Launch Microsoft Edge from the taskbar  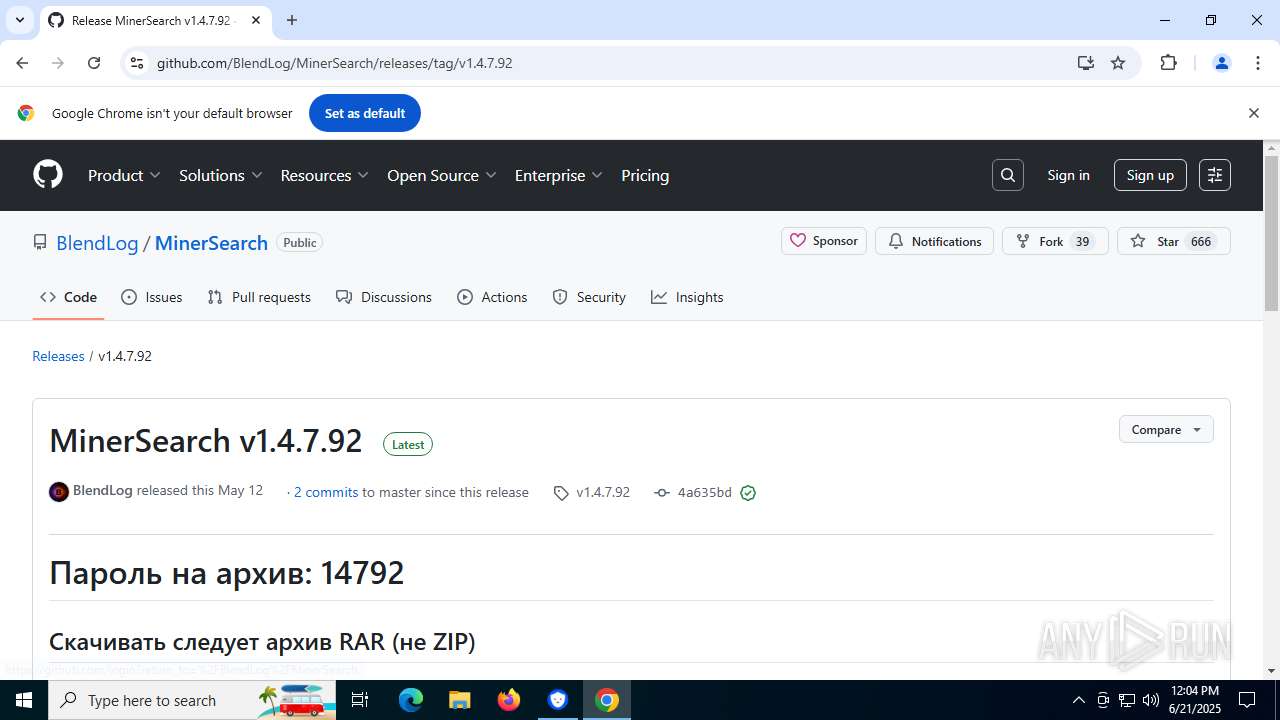click(x=411, y=700)
